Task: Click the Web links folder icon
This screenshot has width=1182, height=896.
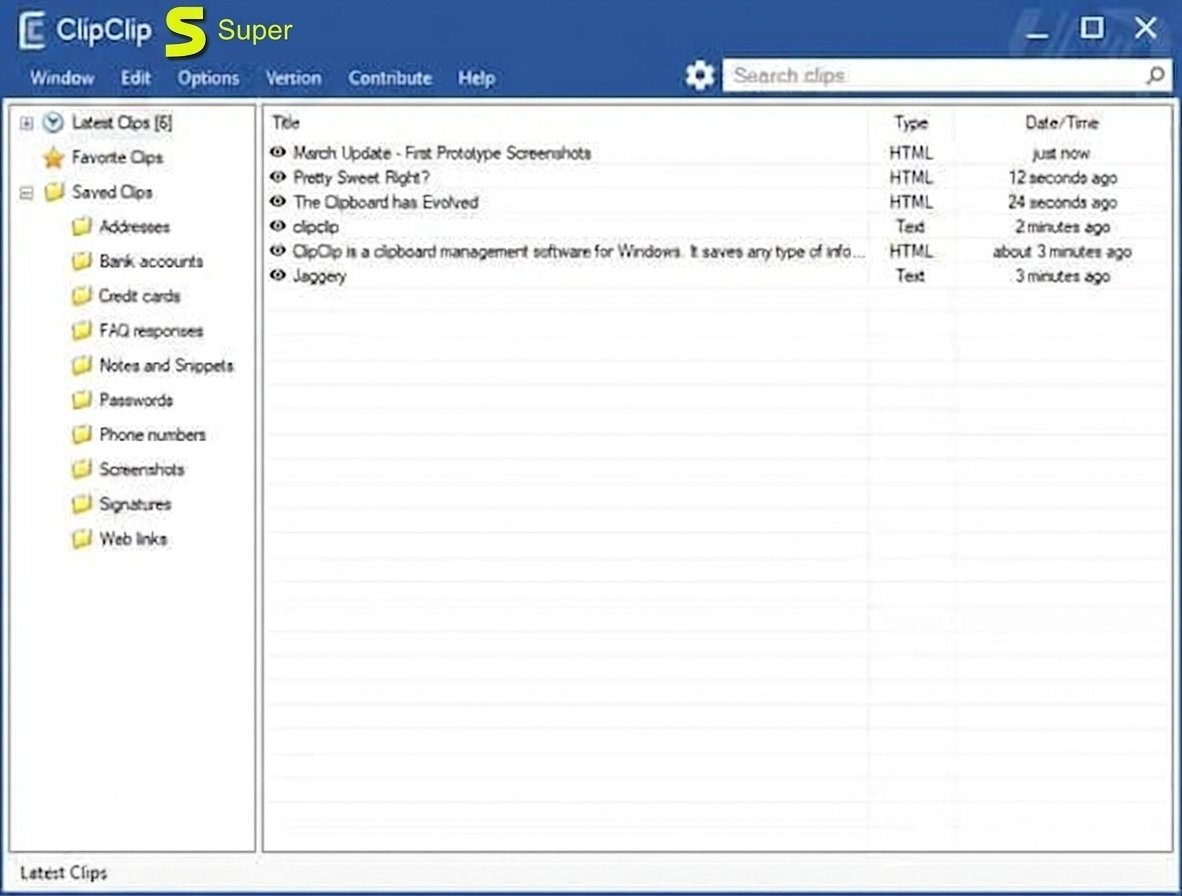Action: point(81,539)
